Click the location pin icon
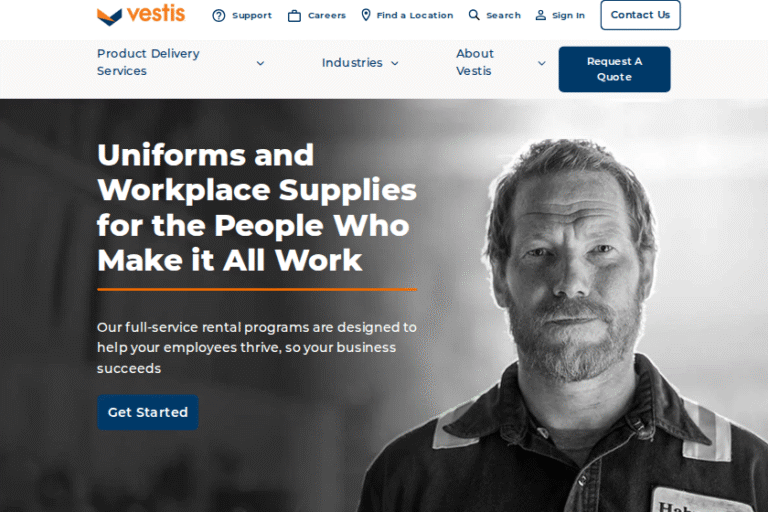This screenshot has width=768, height=512. coord(365,15)
